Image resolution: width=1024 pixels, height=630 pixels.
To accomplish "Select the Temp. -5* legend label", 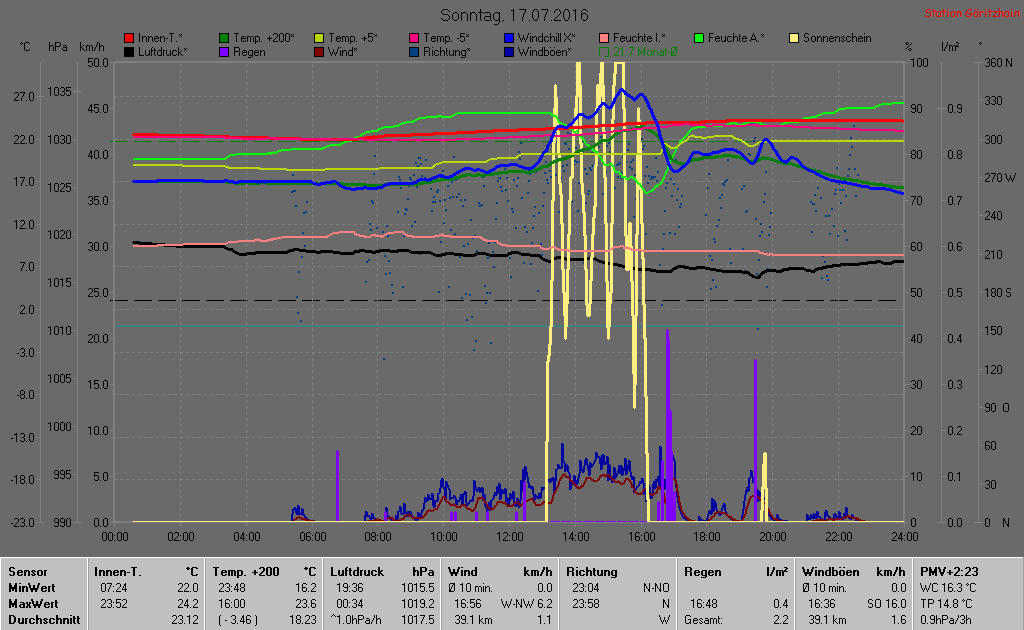I will 446,39.
